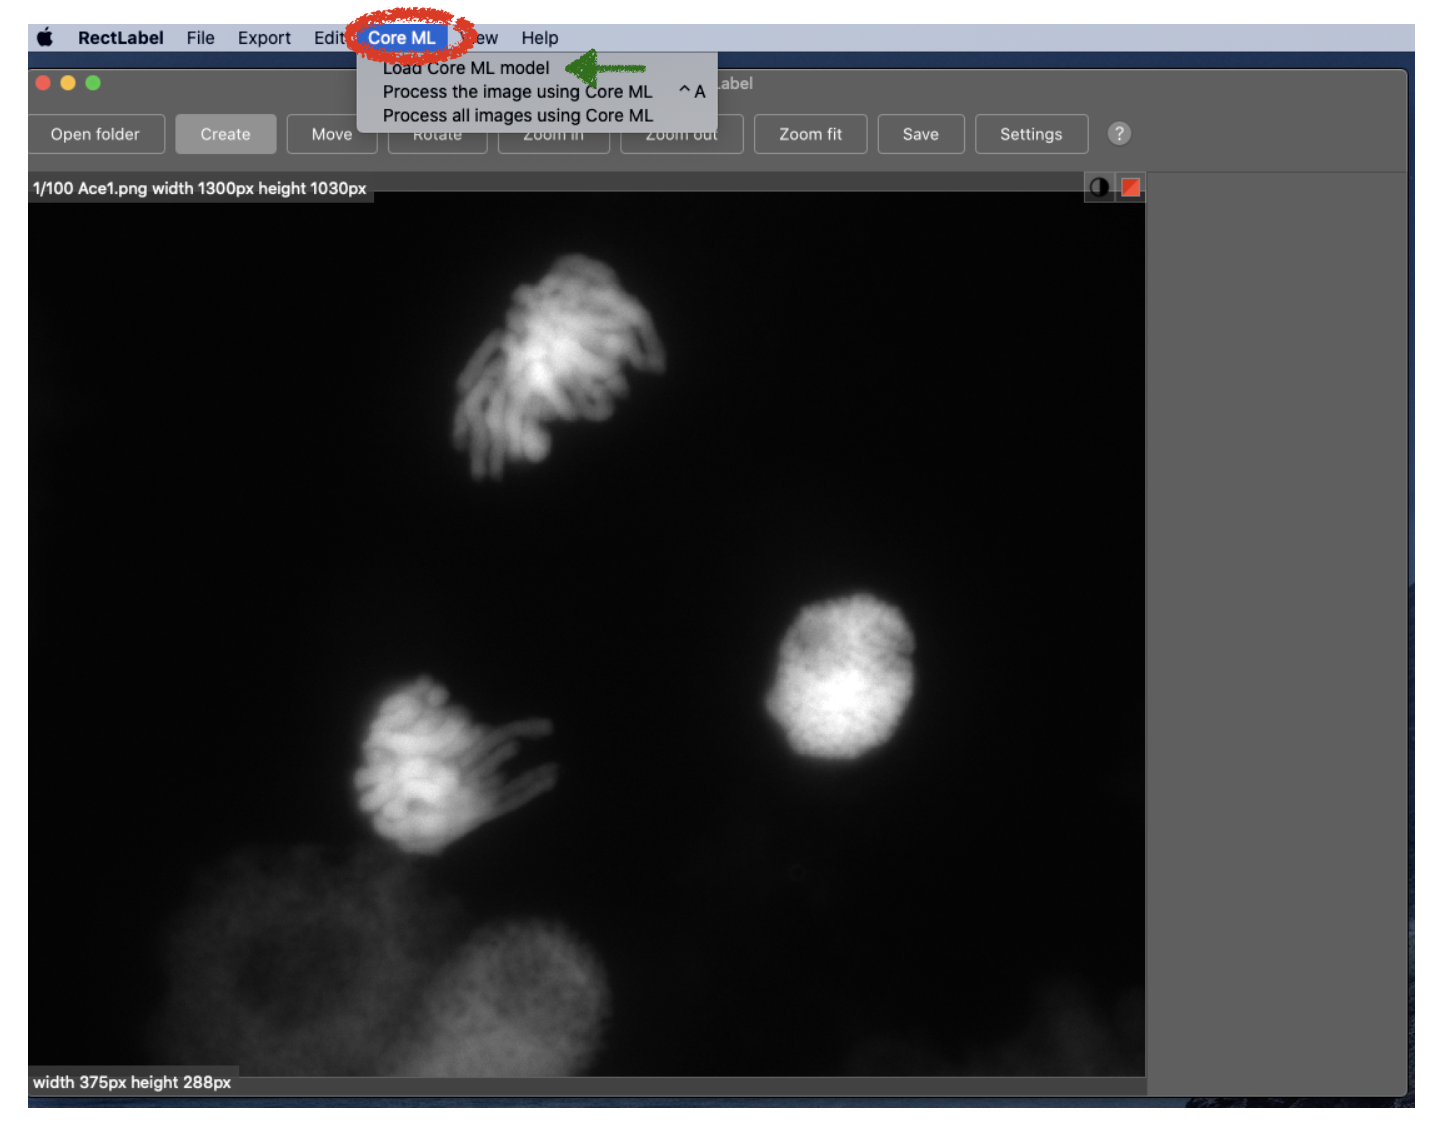Close the open Core ML menu

click(x=401, y=38)
